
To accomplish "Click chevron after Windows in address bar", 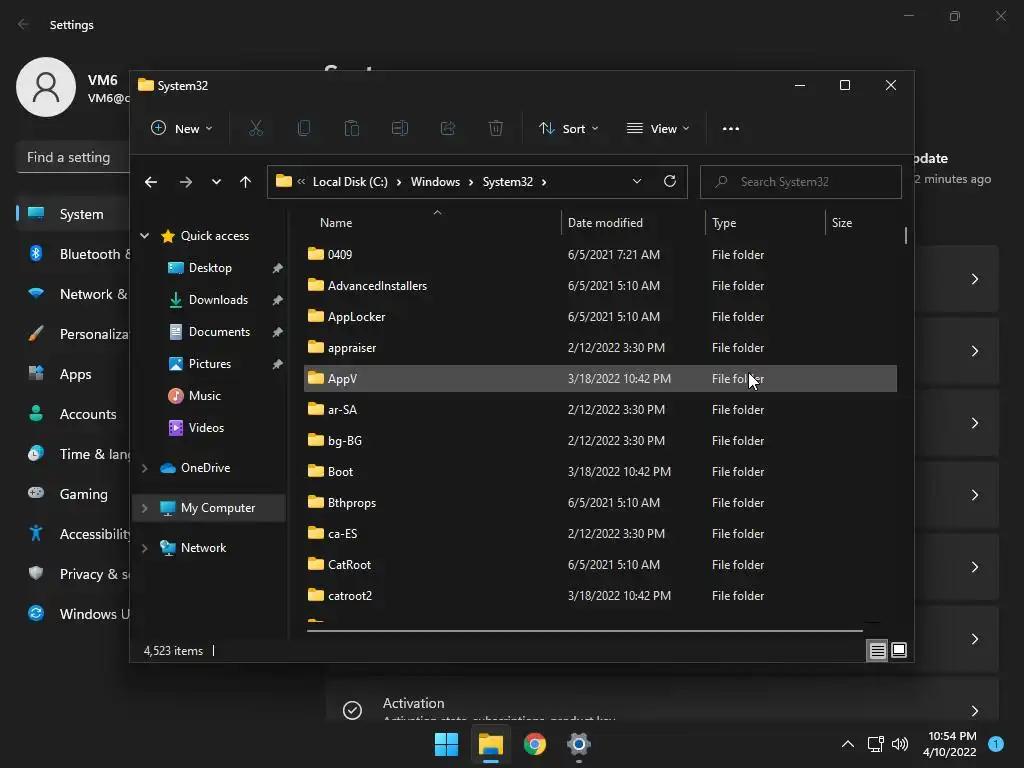I will tap(471, 182).
